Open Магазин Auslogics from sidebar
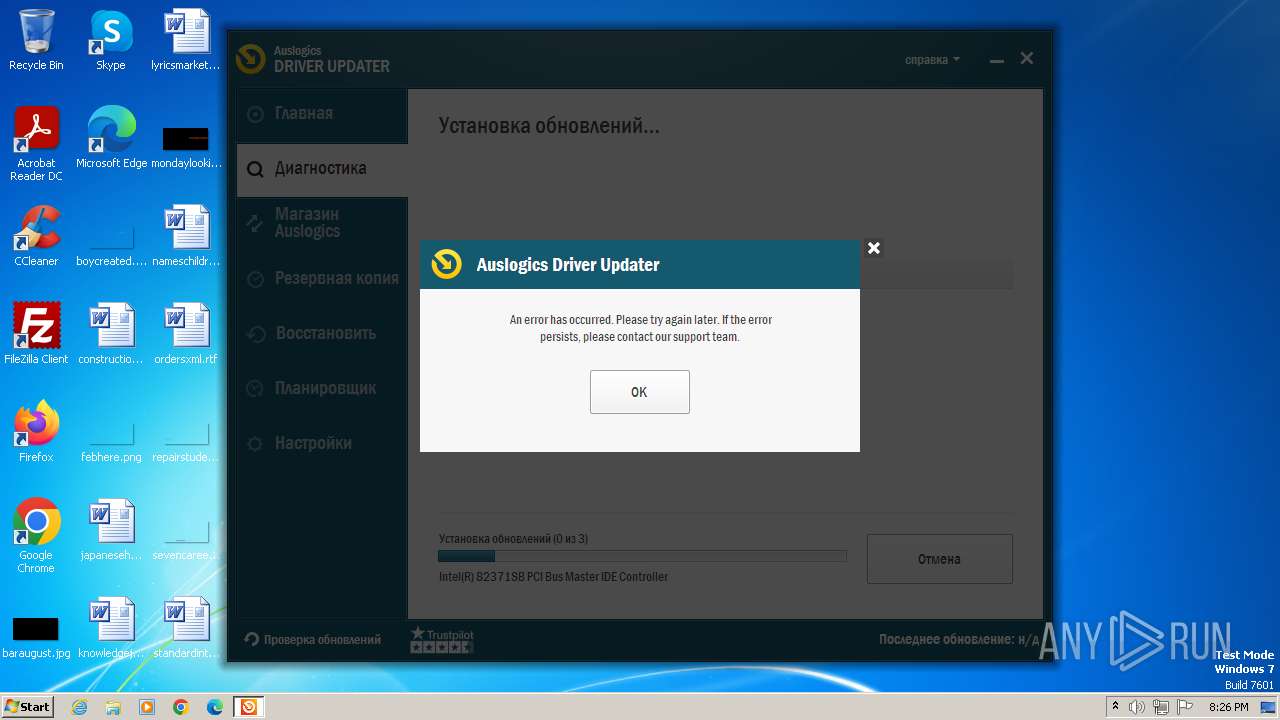Viewport: 1280px width, 720px height. (x=322, y=223)
